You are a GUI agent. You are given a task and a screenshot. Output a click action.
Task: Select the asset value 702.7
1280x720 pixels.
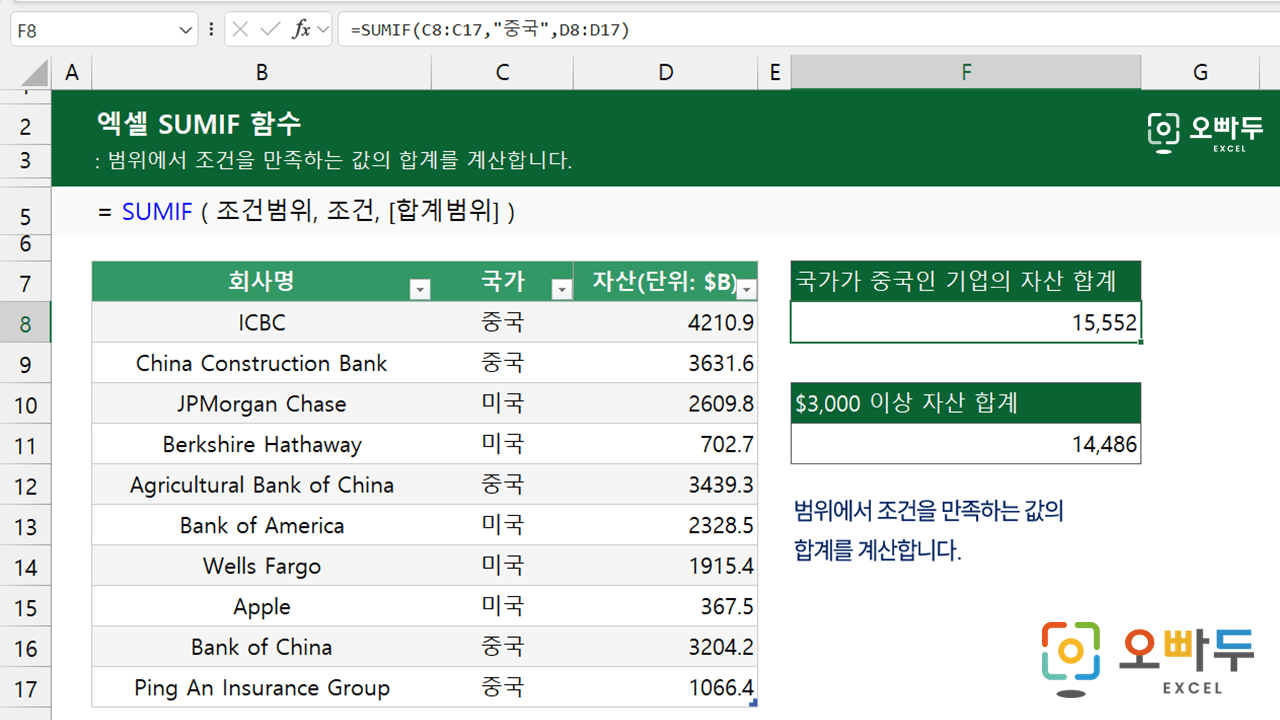click(666, 444)
